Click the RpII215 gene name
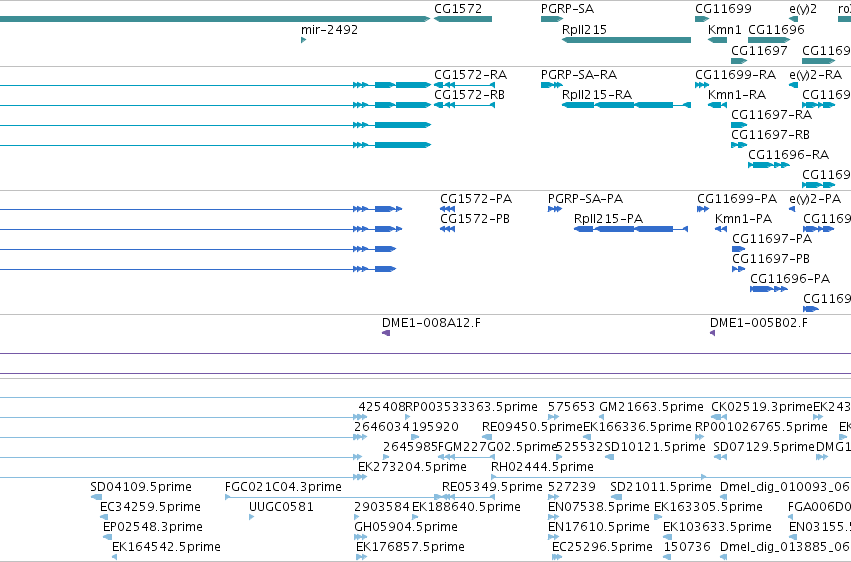This screenshot has width=851, height=562. pyautogui.click(x=584, y=30)
